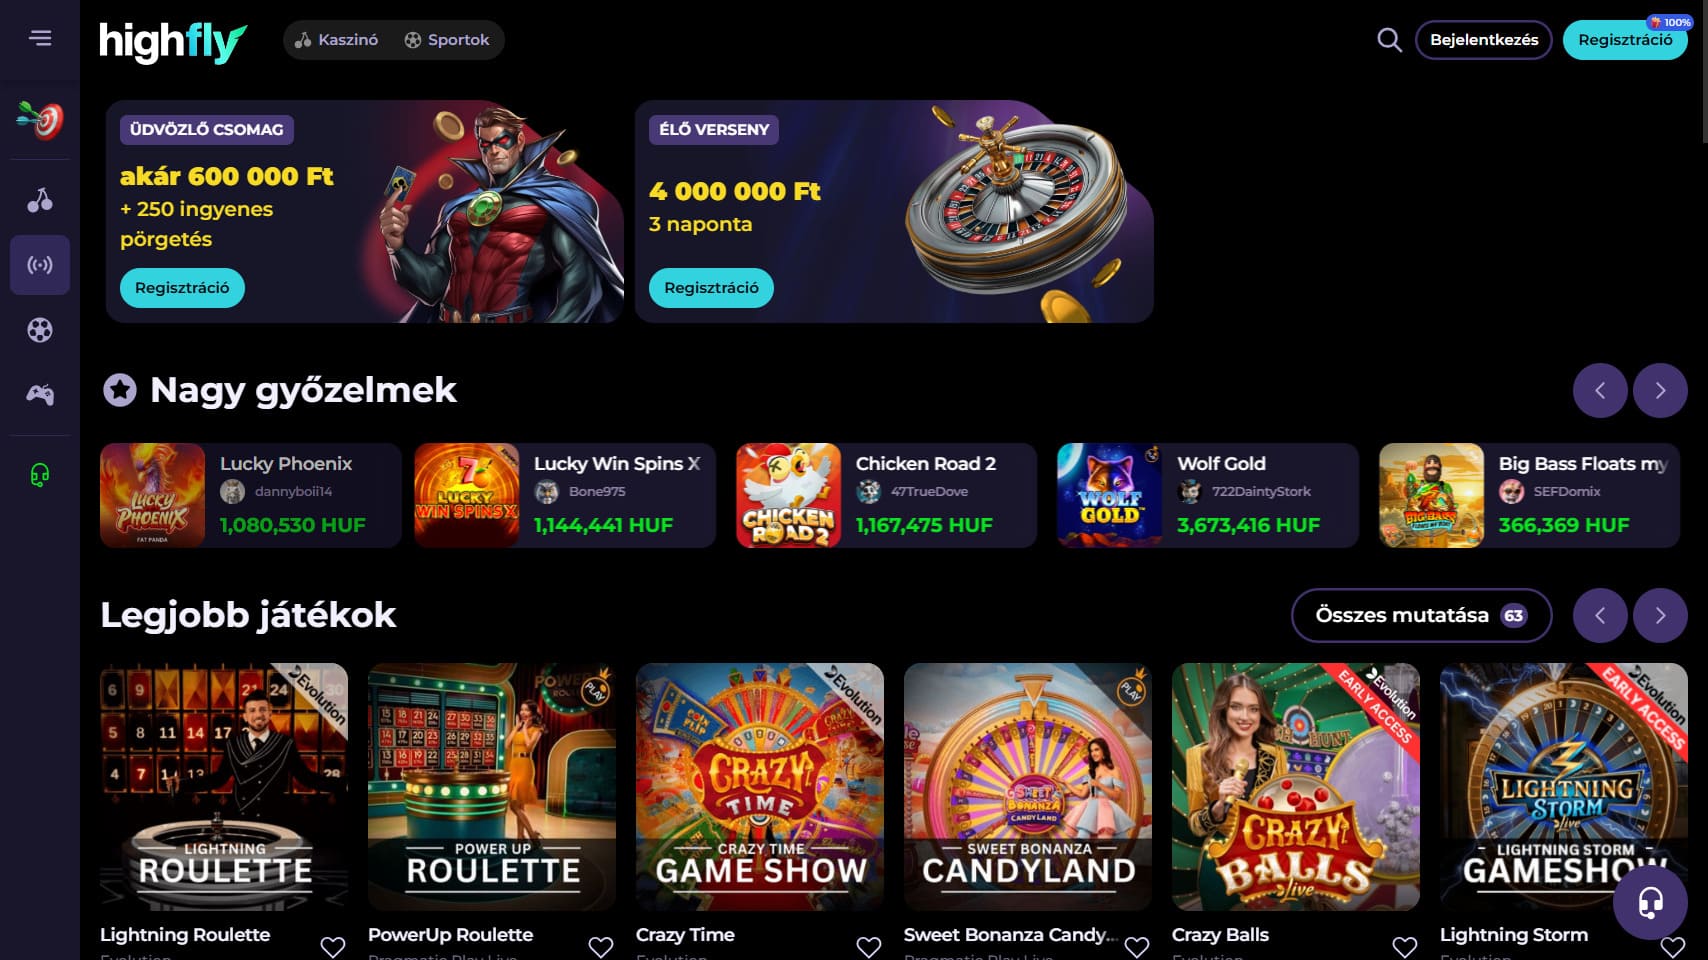Show next big wins with right arrow

[1660, 390]
